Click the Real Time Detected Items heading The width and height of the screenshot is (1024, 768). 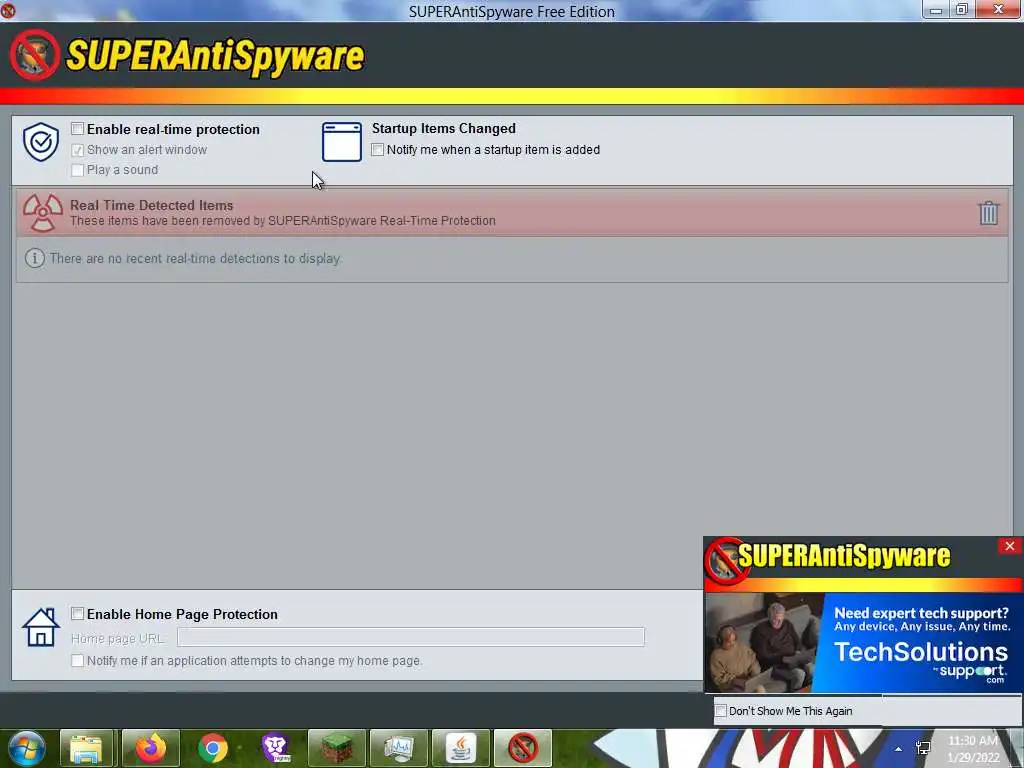(x=152, y=205)
